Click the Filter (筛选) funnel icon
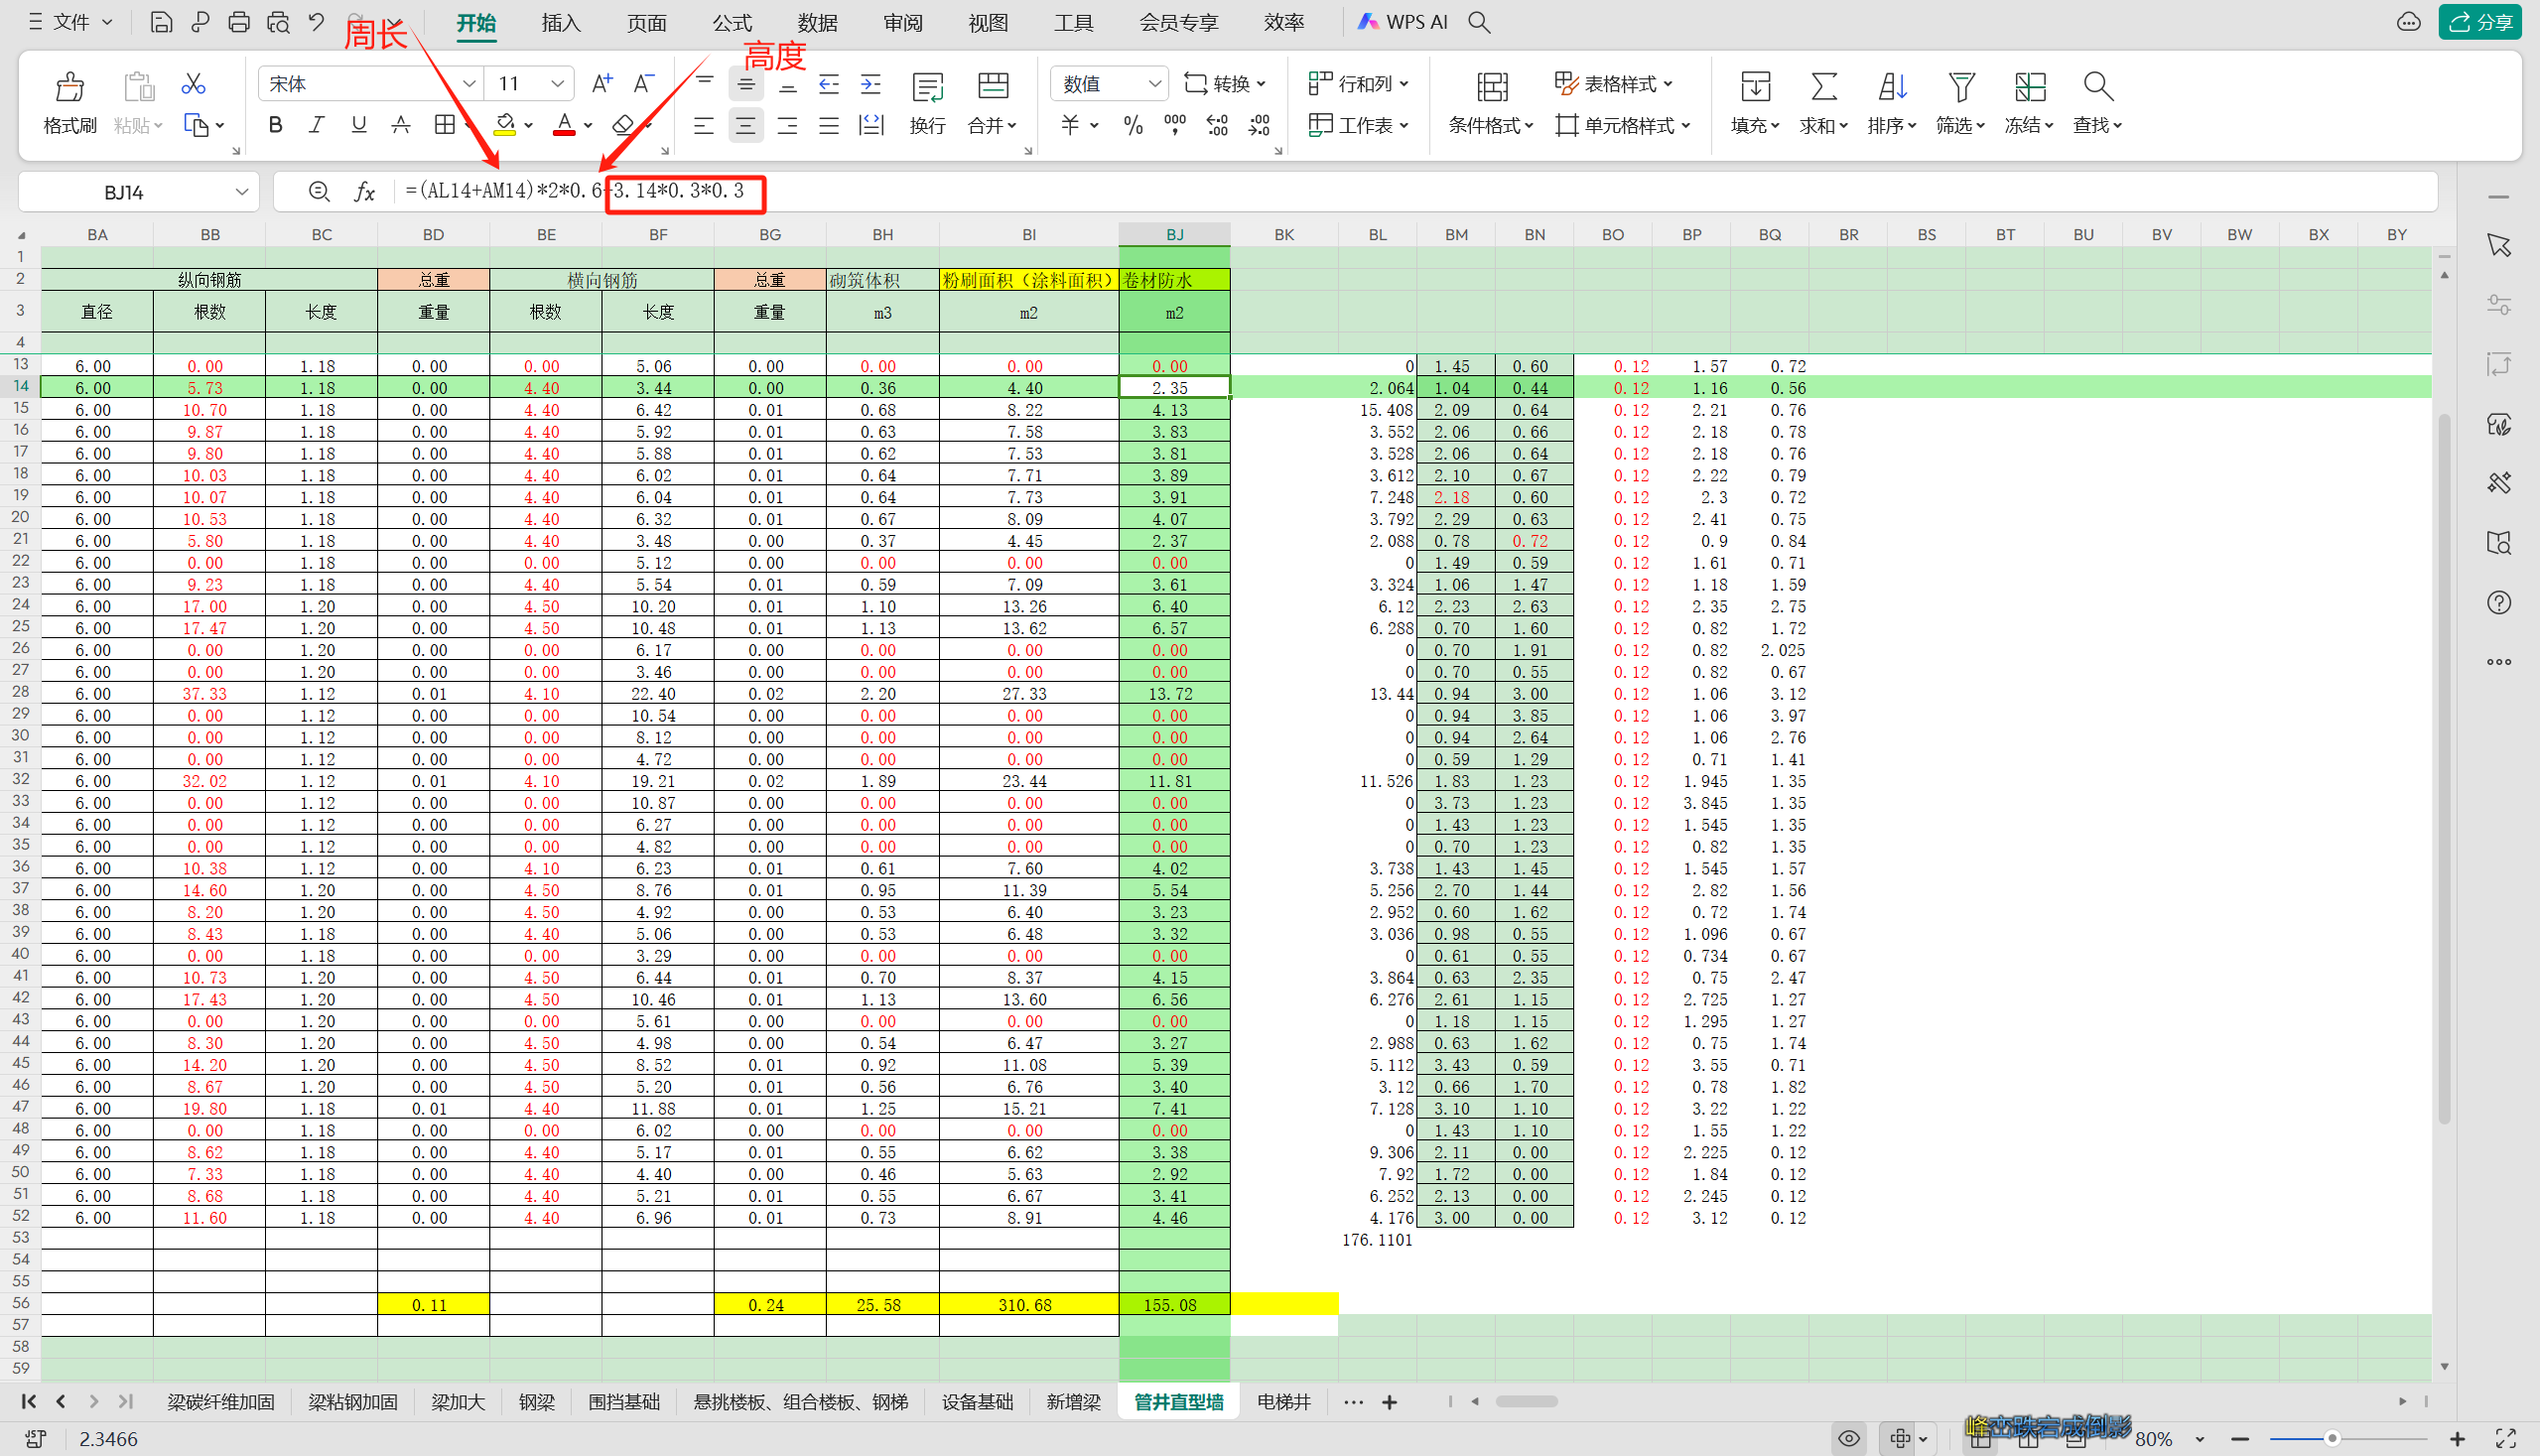The width and height of the screenshot is (2540, 1456). tap(1961, 88)
